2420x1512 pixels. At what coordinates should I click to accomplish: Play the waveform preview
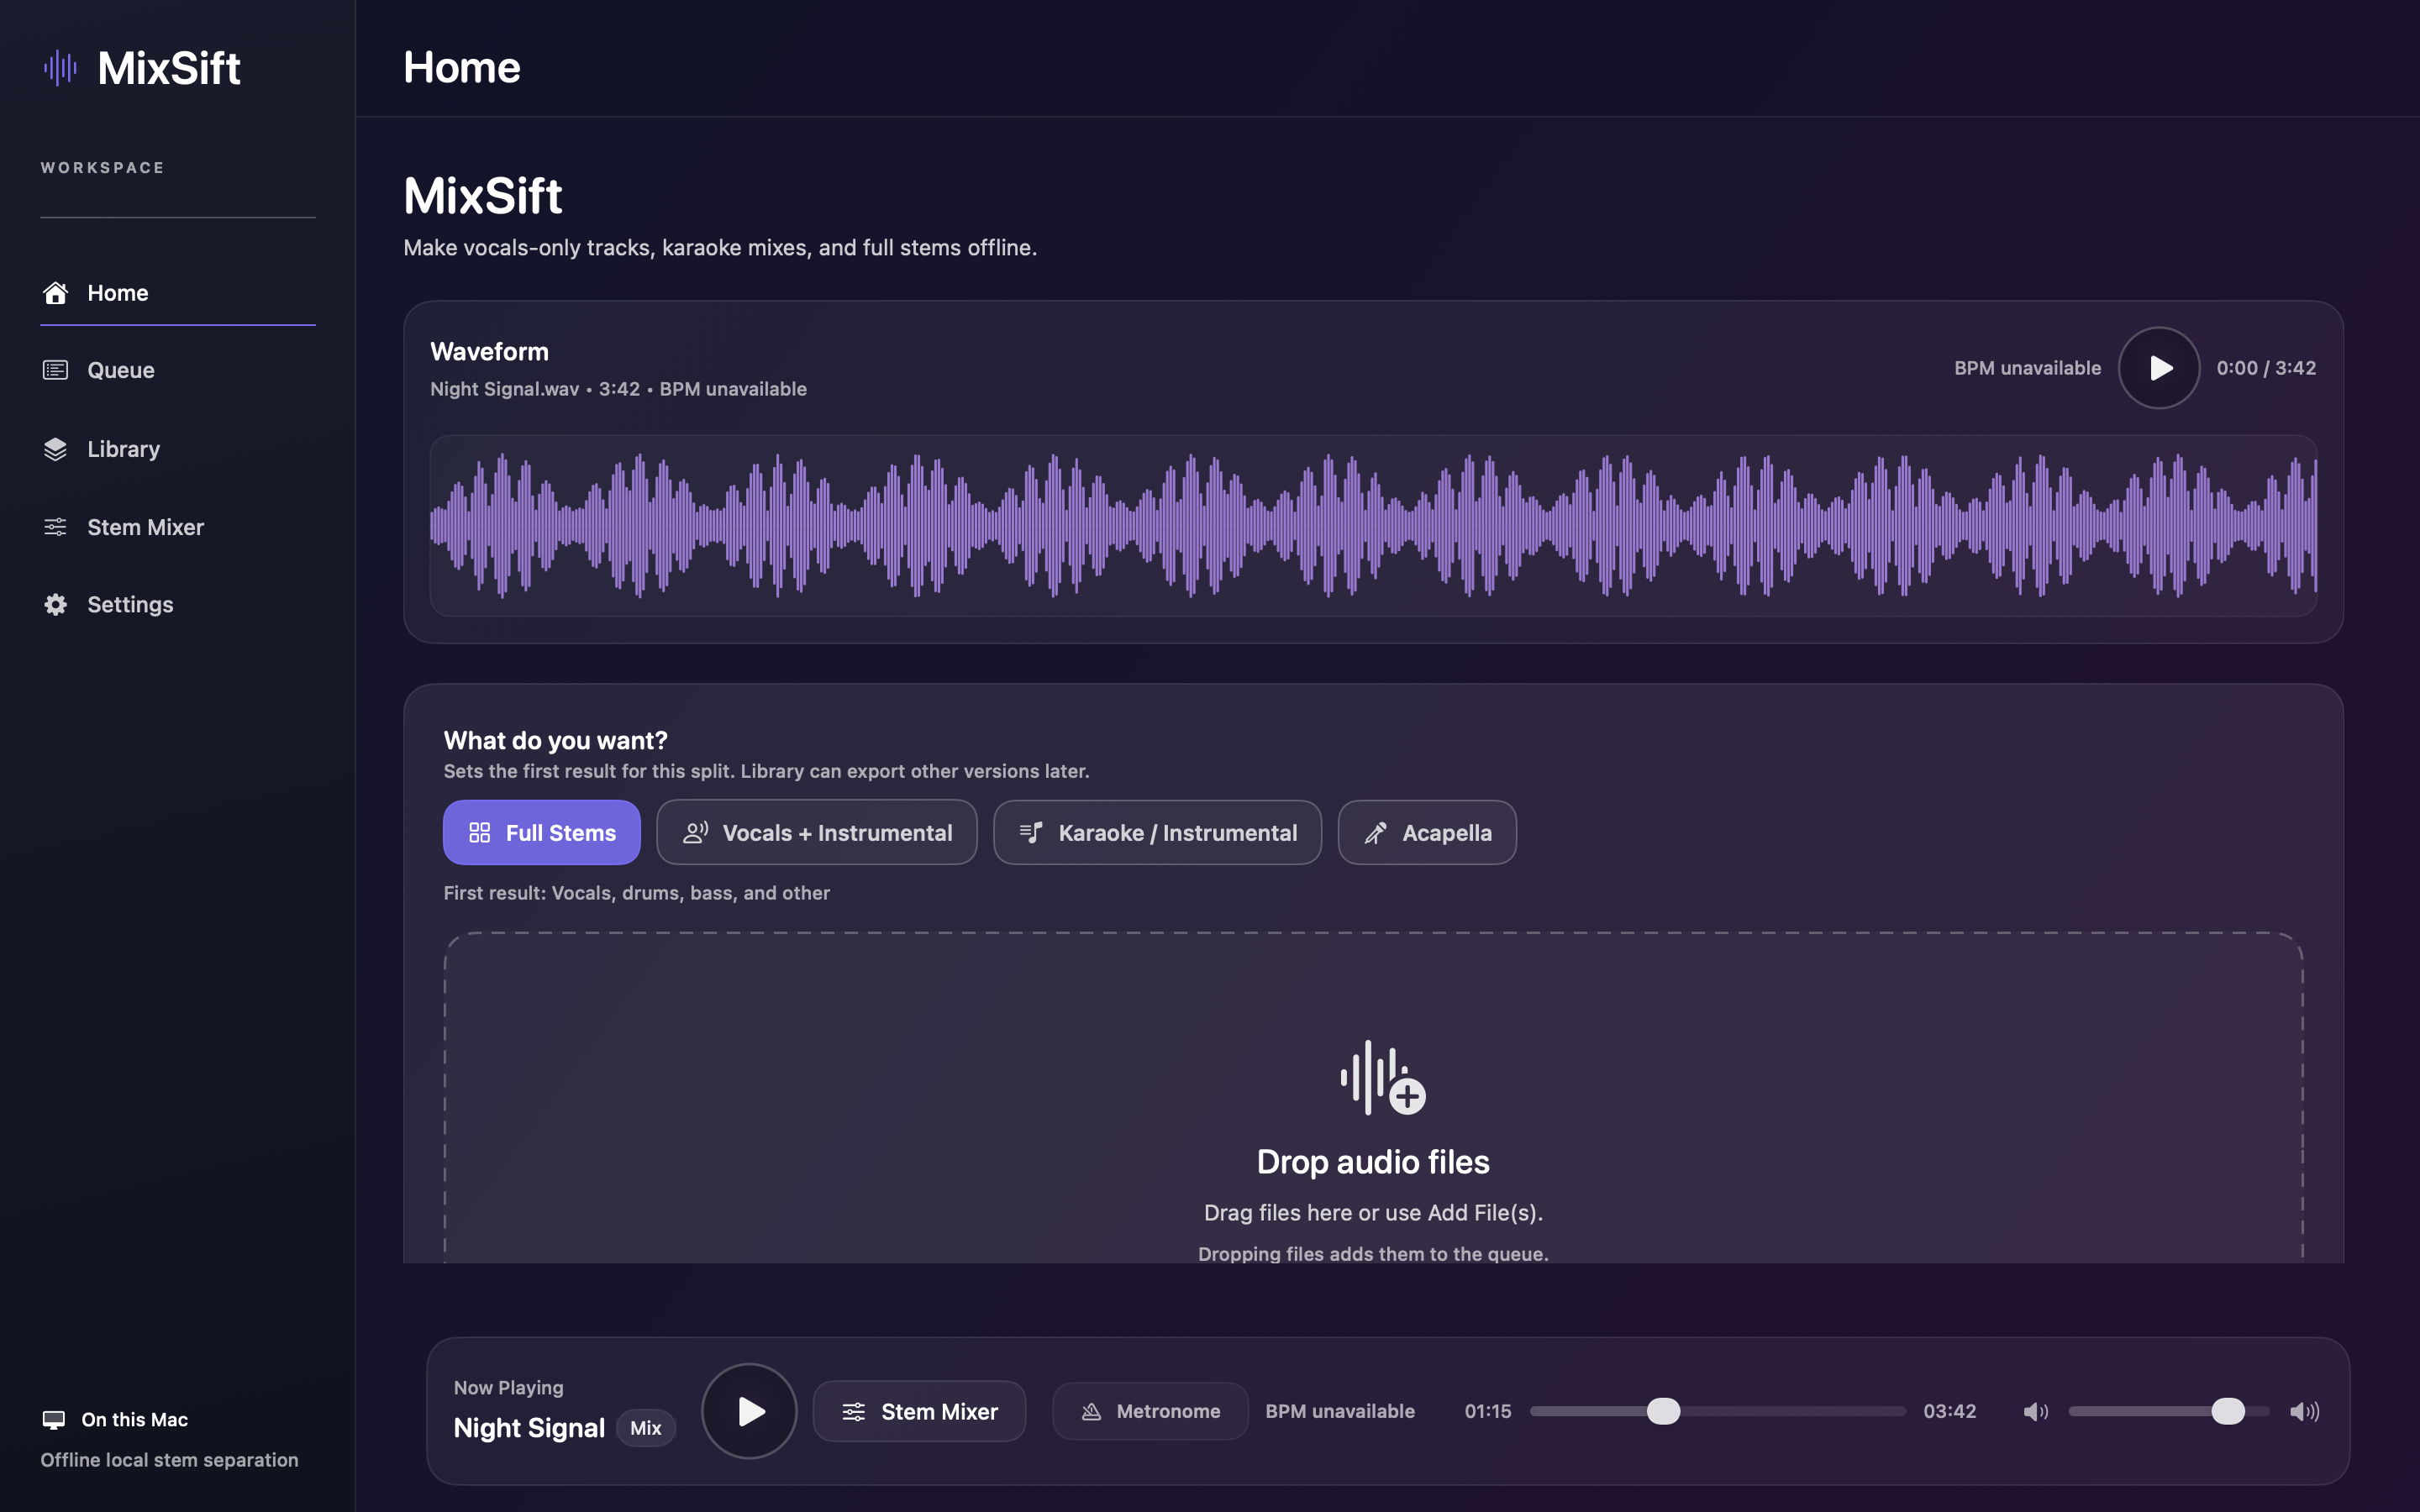pyautogui.click(x=2159, y=368)
